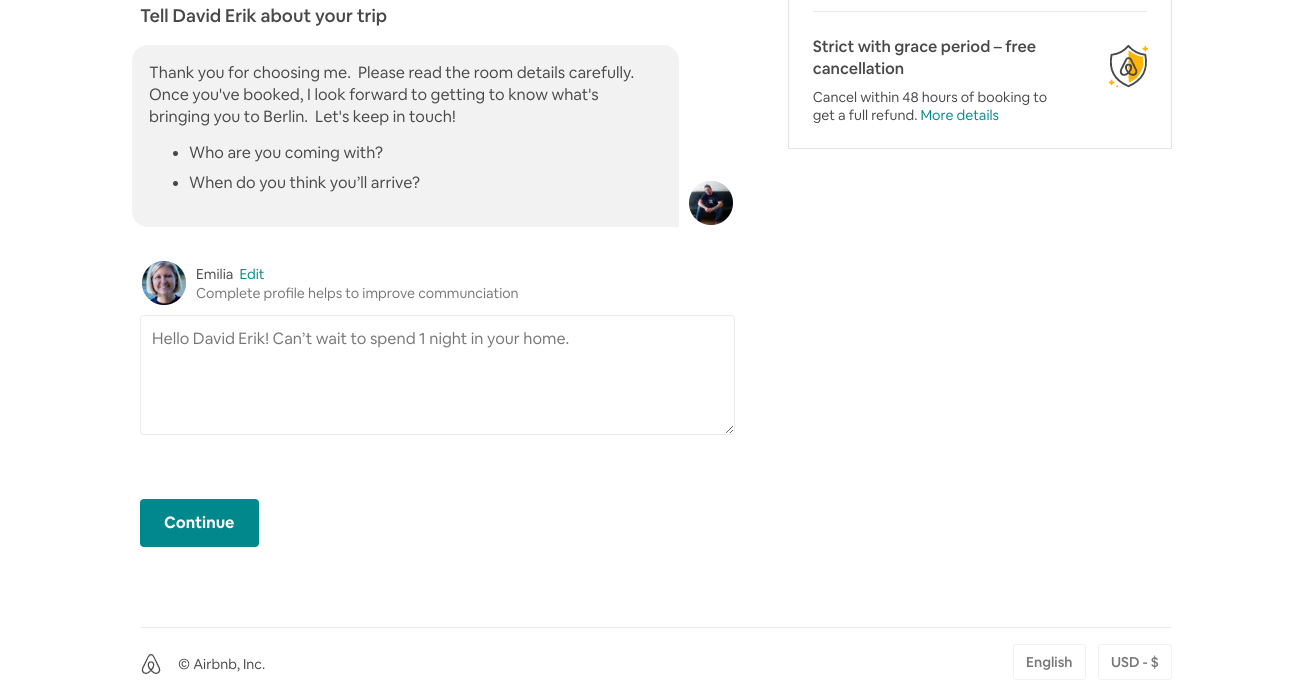
Task: Click the Edit profile link
Action: pos(252,274)
